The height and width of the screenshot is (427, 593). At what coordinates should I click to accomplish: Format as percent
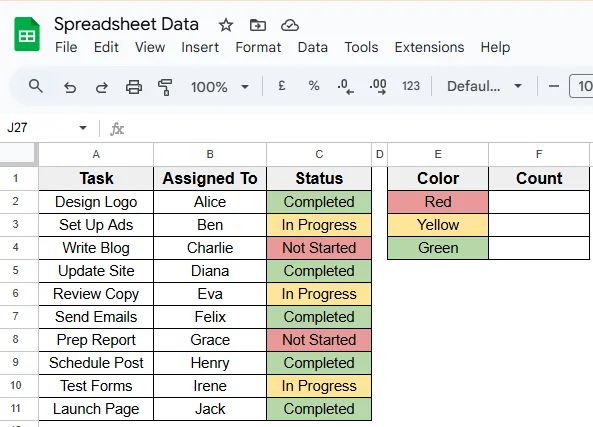click(314, 86)
